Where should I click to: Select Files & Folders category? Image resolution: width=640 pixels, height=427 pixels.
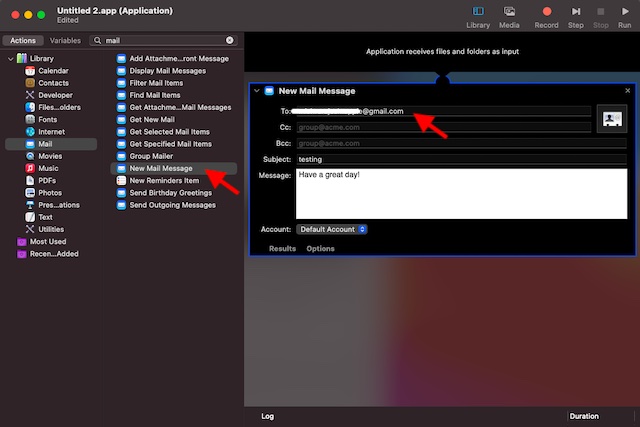51,107
